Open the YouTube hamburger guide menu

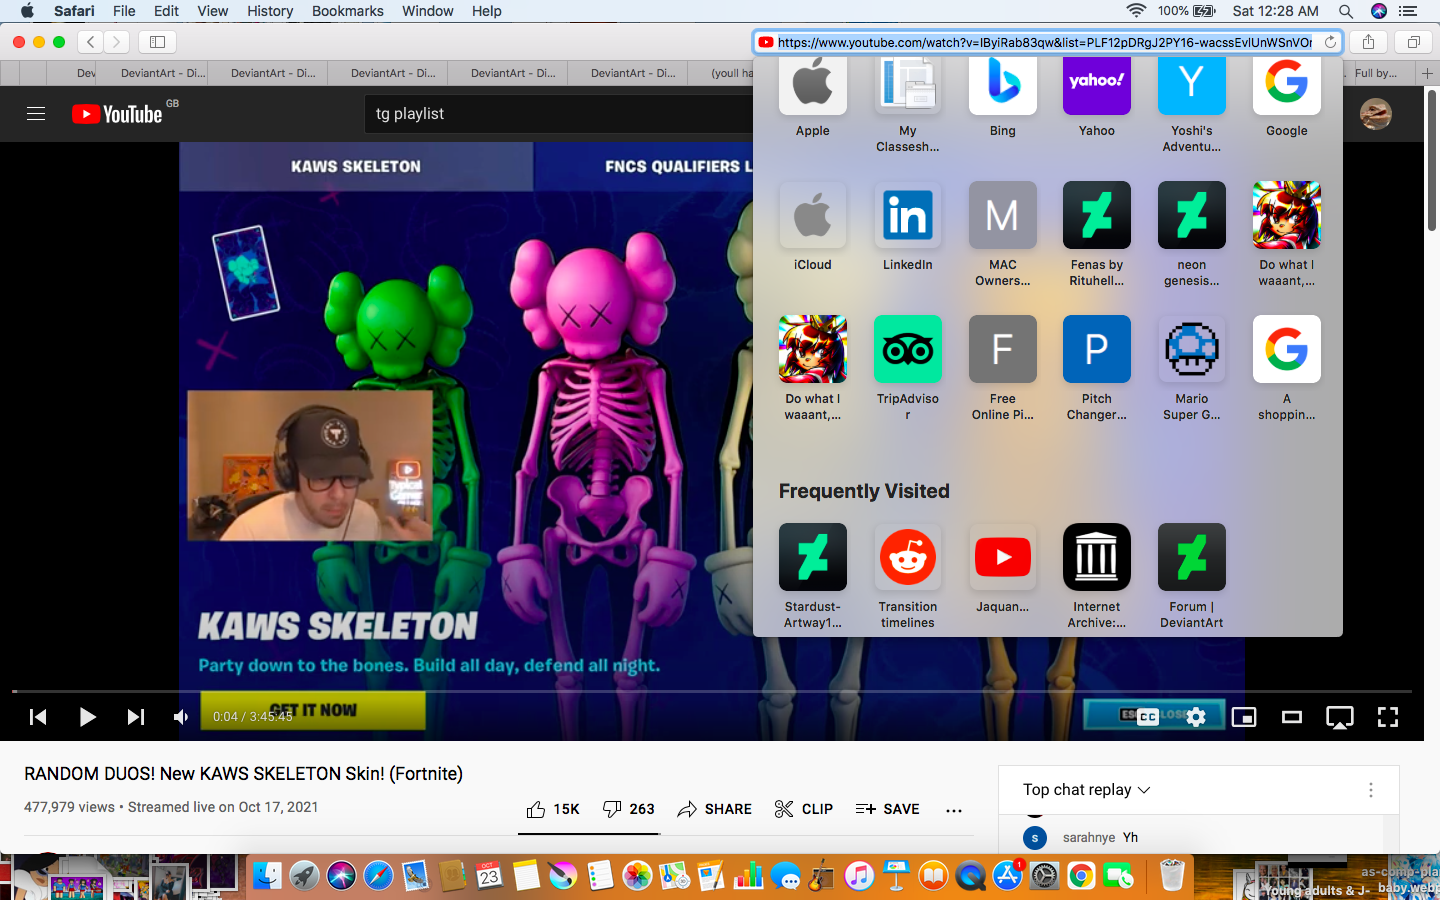(36, 114)
